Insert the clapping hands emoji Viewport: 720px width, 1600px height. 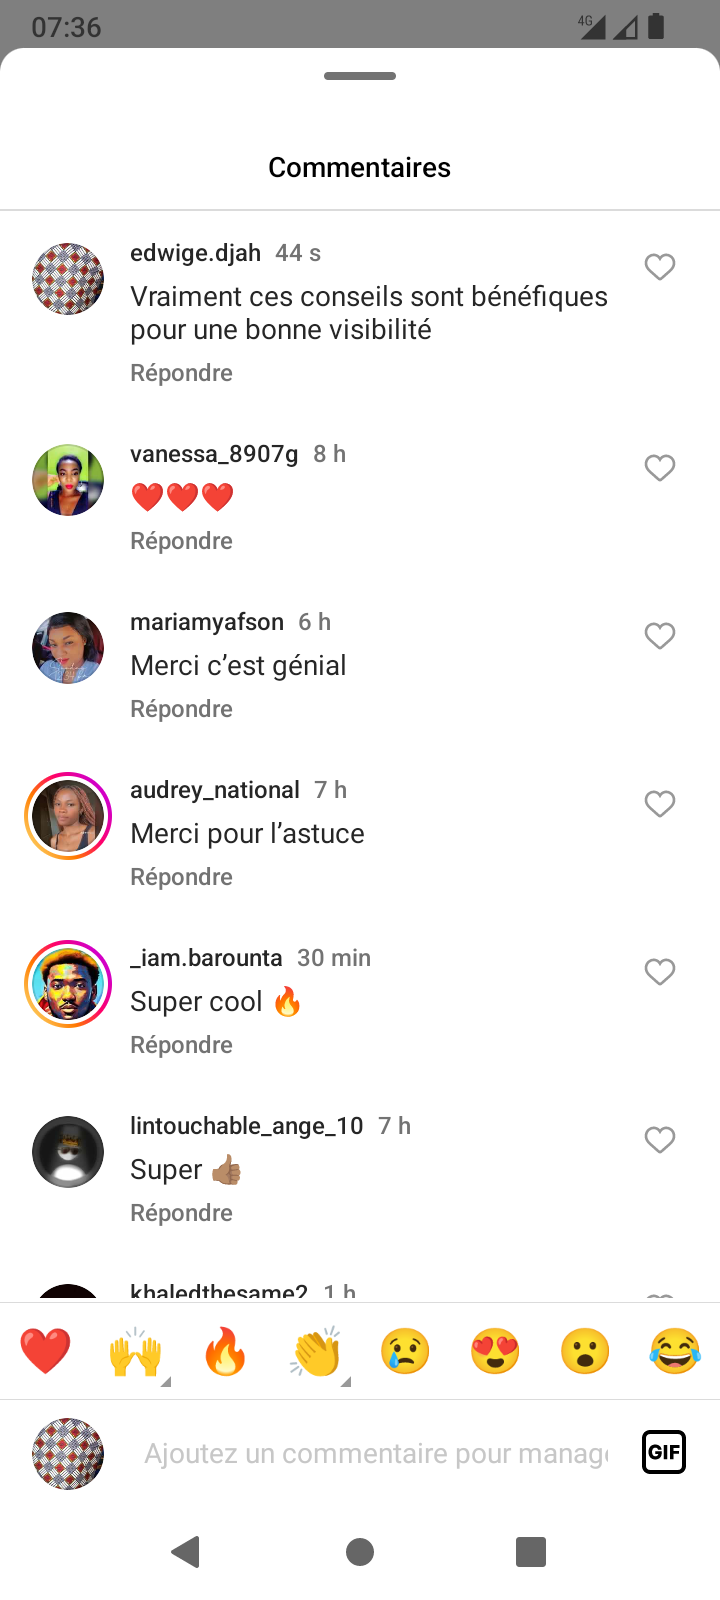point(316,1352)
